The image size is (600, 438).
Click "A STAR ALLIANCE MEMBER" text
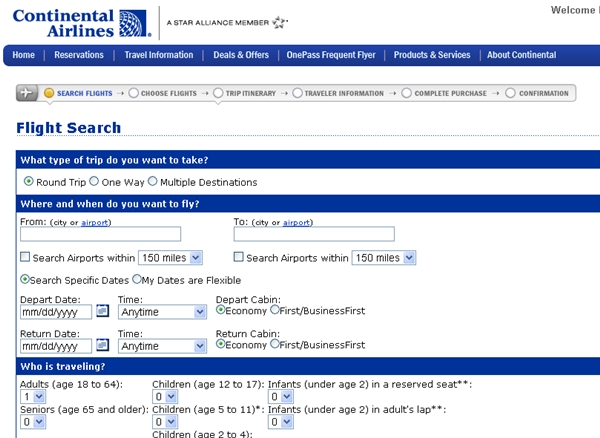(x=218, y=23)
